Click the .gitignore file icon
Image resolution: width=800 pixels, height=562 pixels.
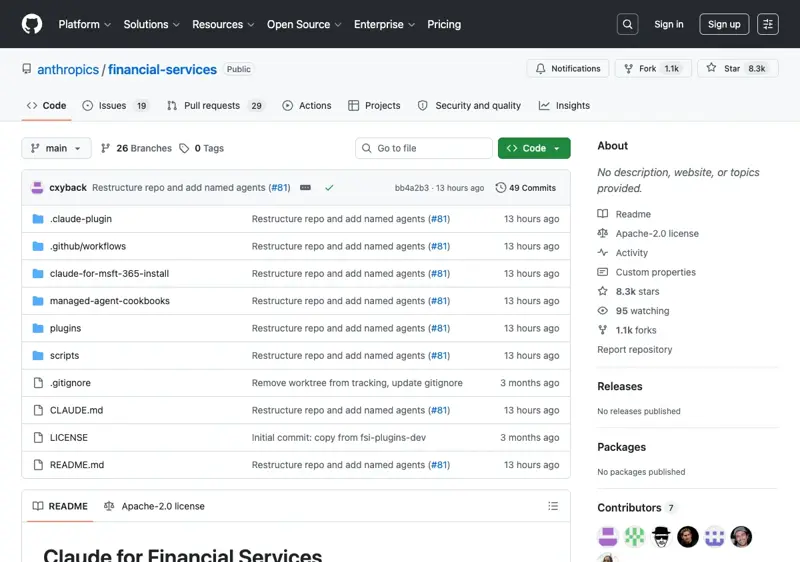pos(38,382)
